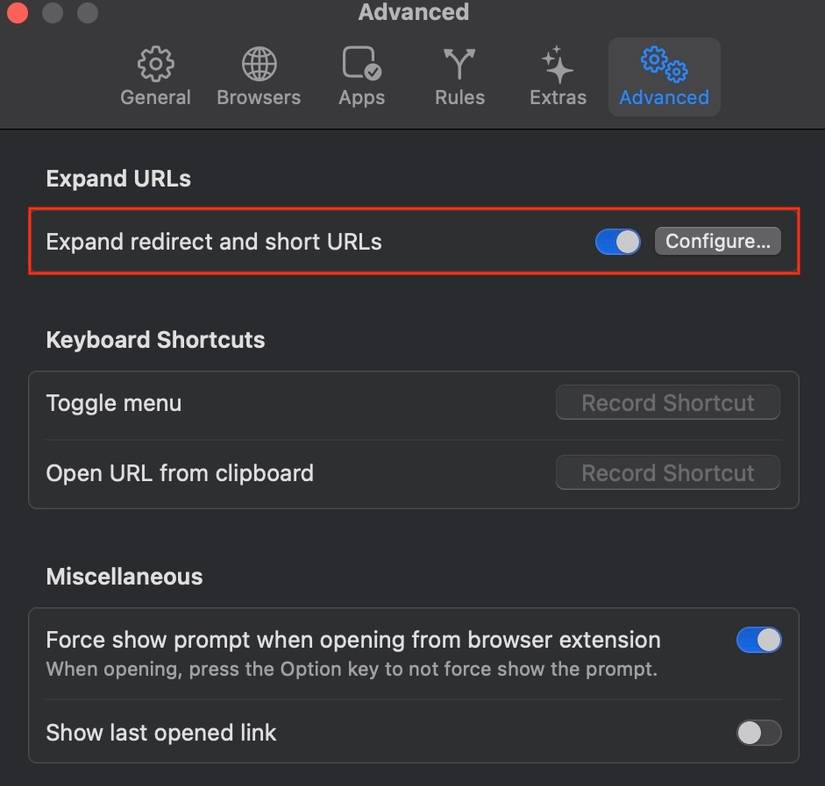825x786 pixels.
Task: Disable the Expand redirect and short URLs toggle
Action: coord(617,241)
